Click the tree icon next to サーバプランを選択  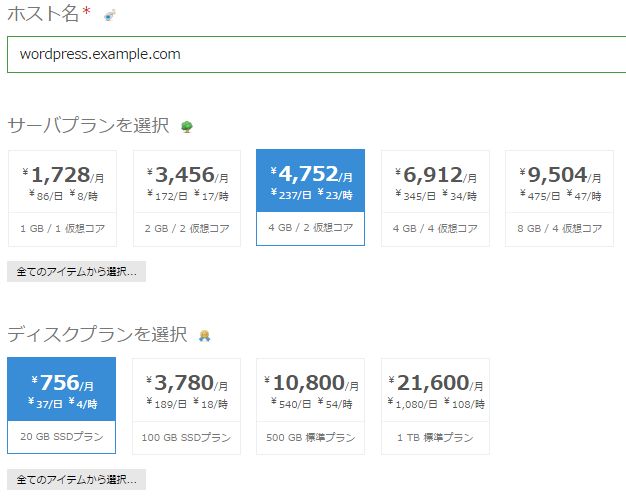pyautogui.click(x=187, y=127)
